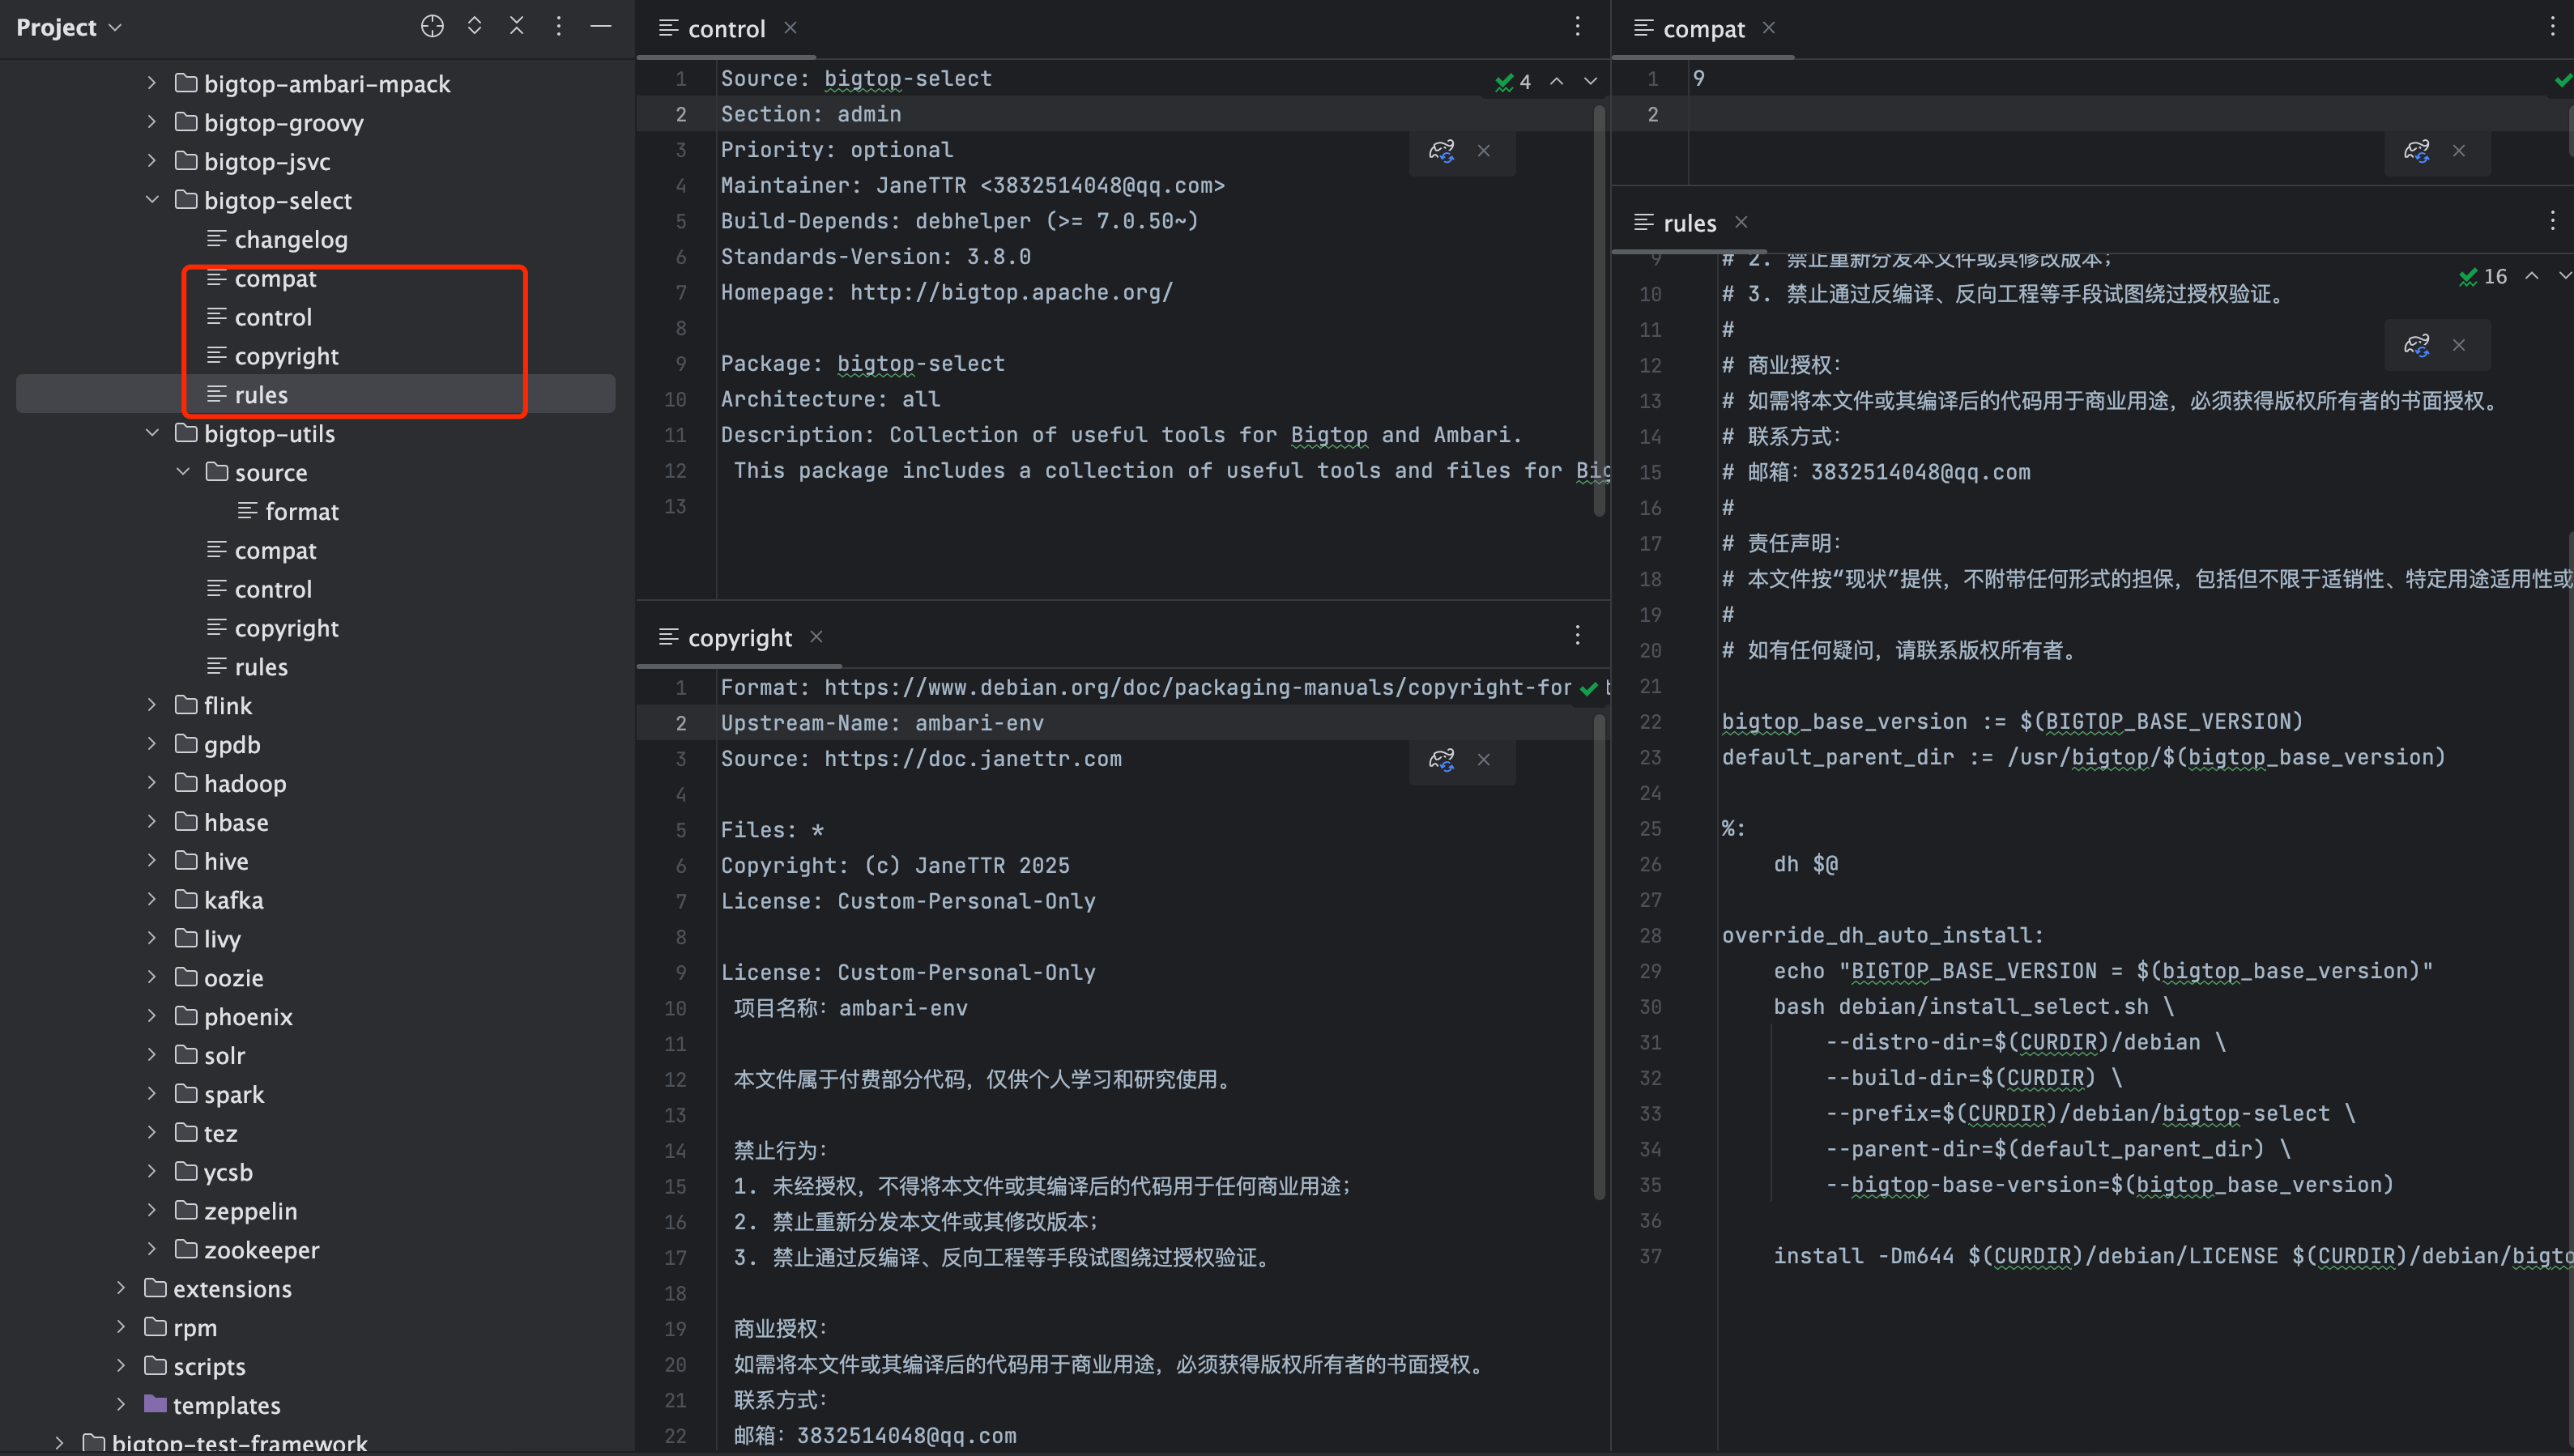The width and height of the screenshot is (2574, 1456).
Task: Click the select opened file crosshair icon
Action: pyautogui.click(x=432, y=27)
